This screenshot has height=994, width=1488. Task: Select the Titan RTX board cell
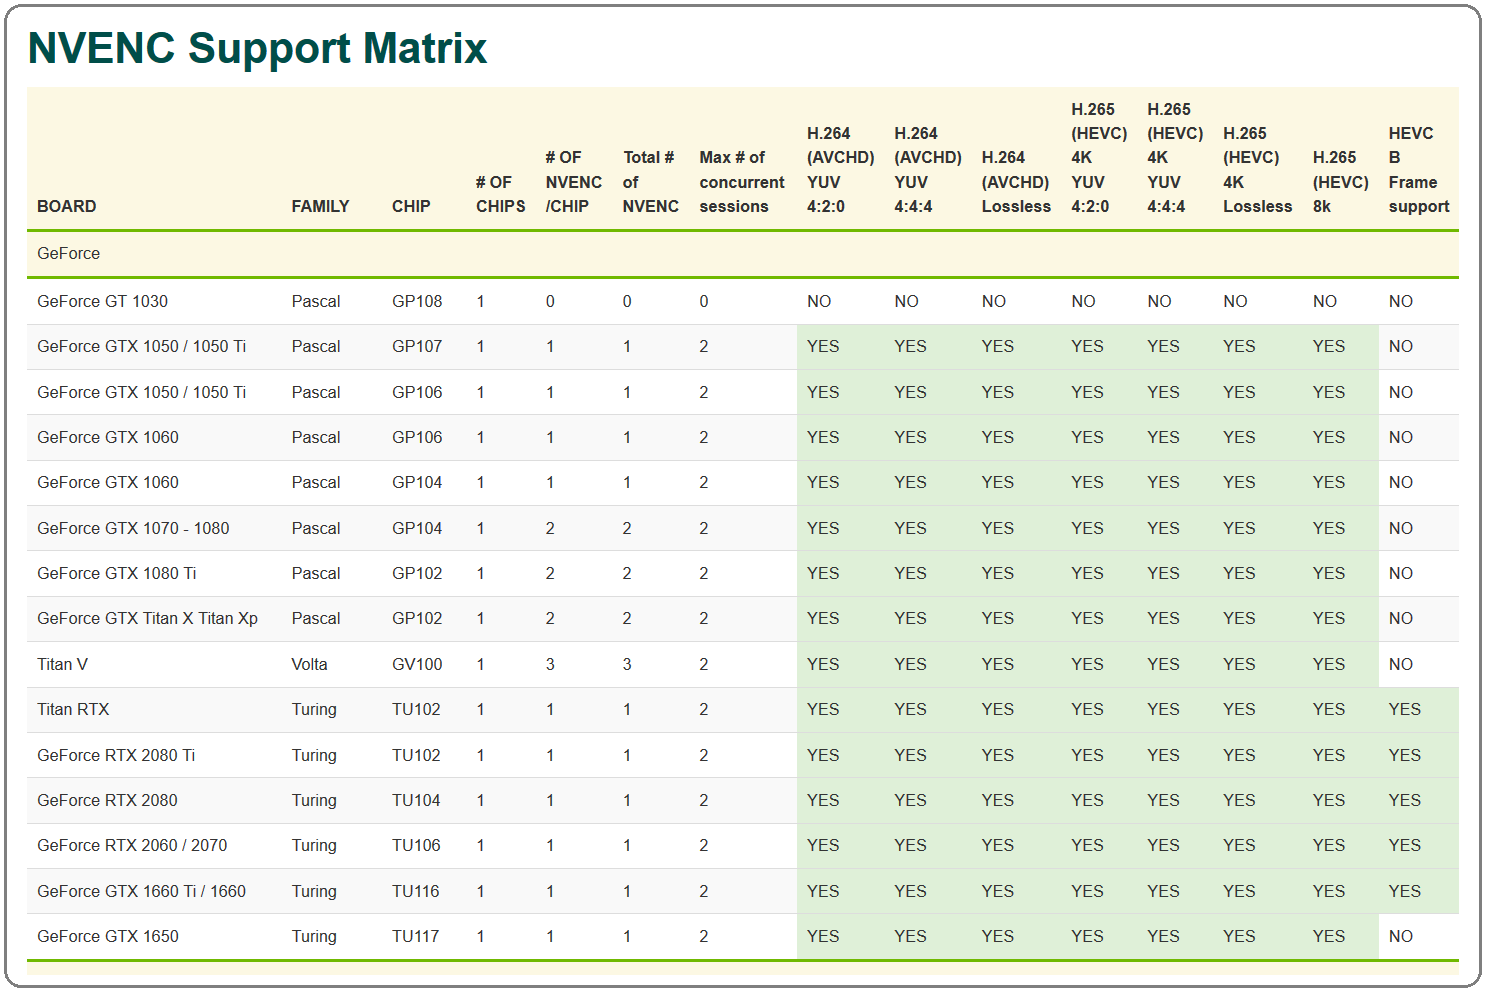pos(73,709)
